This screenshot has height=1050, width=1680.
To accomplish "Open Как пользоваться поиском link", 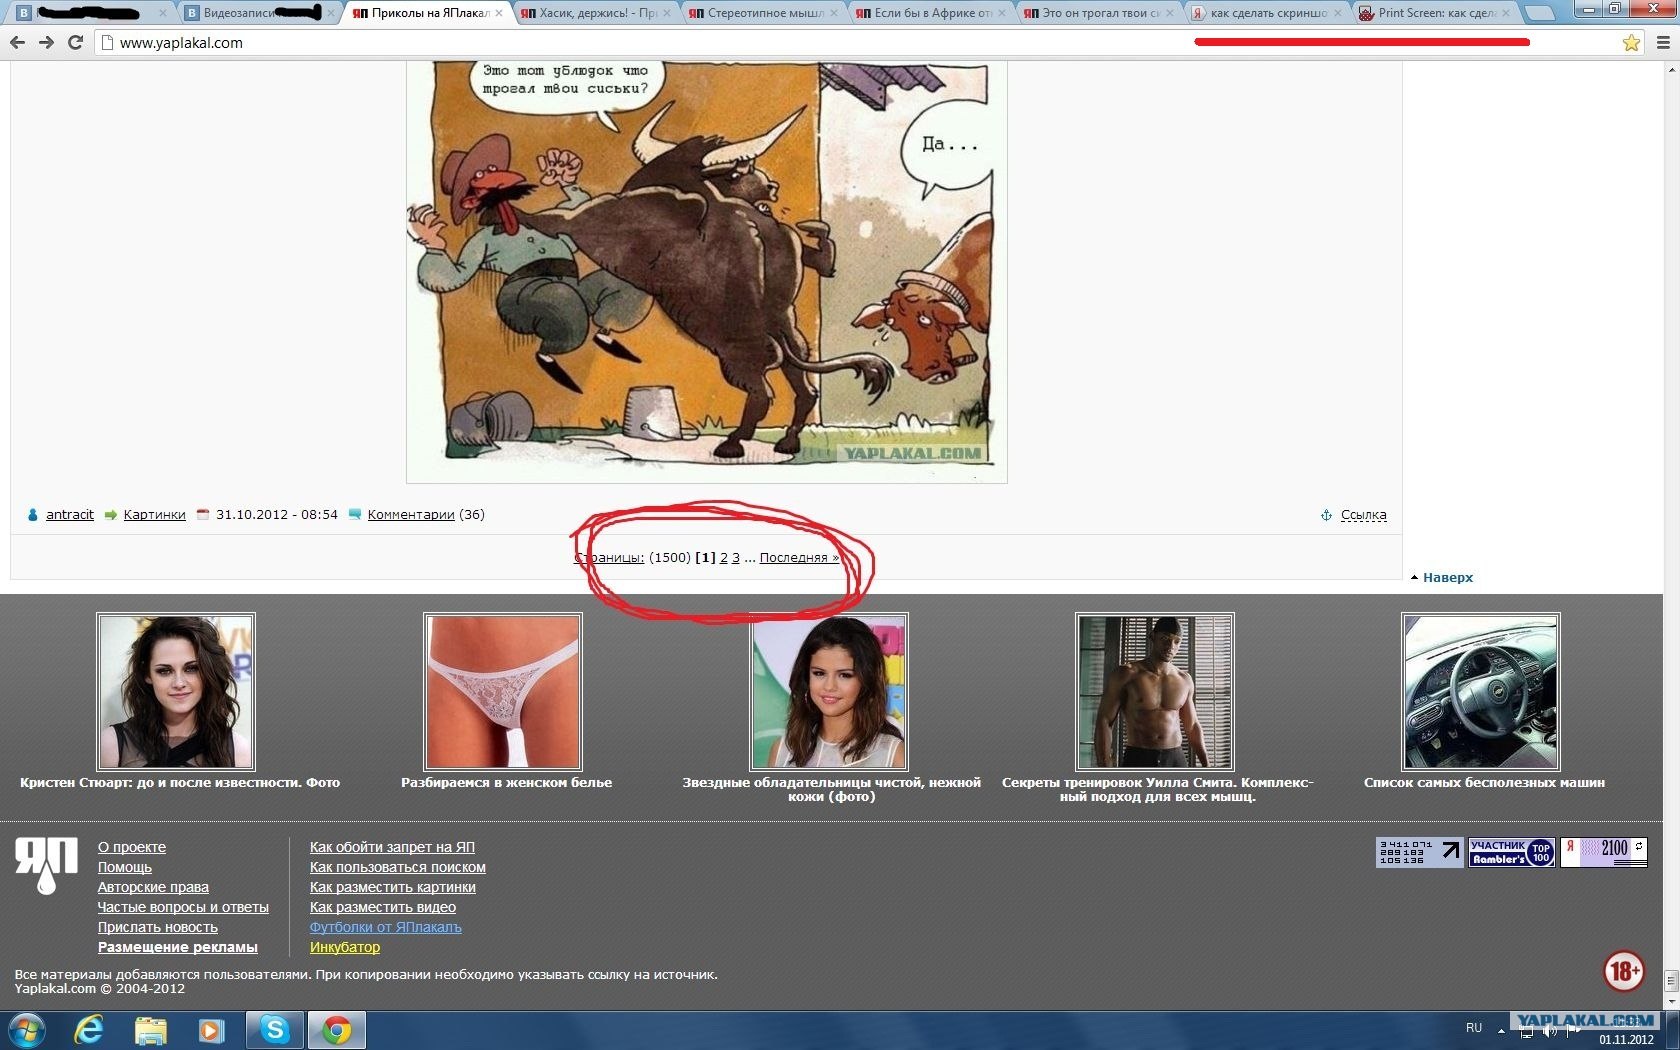I will [398, 867].
